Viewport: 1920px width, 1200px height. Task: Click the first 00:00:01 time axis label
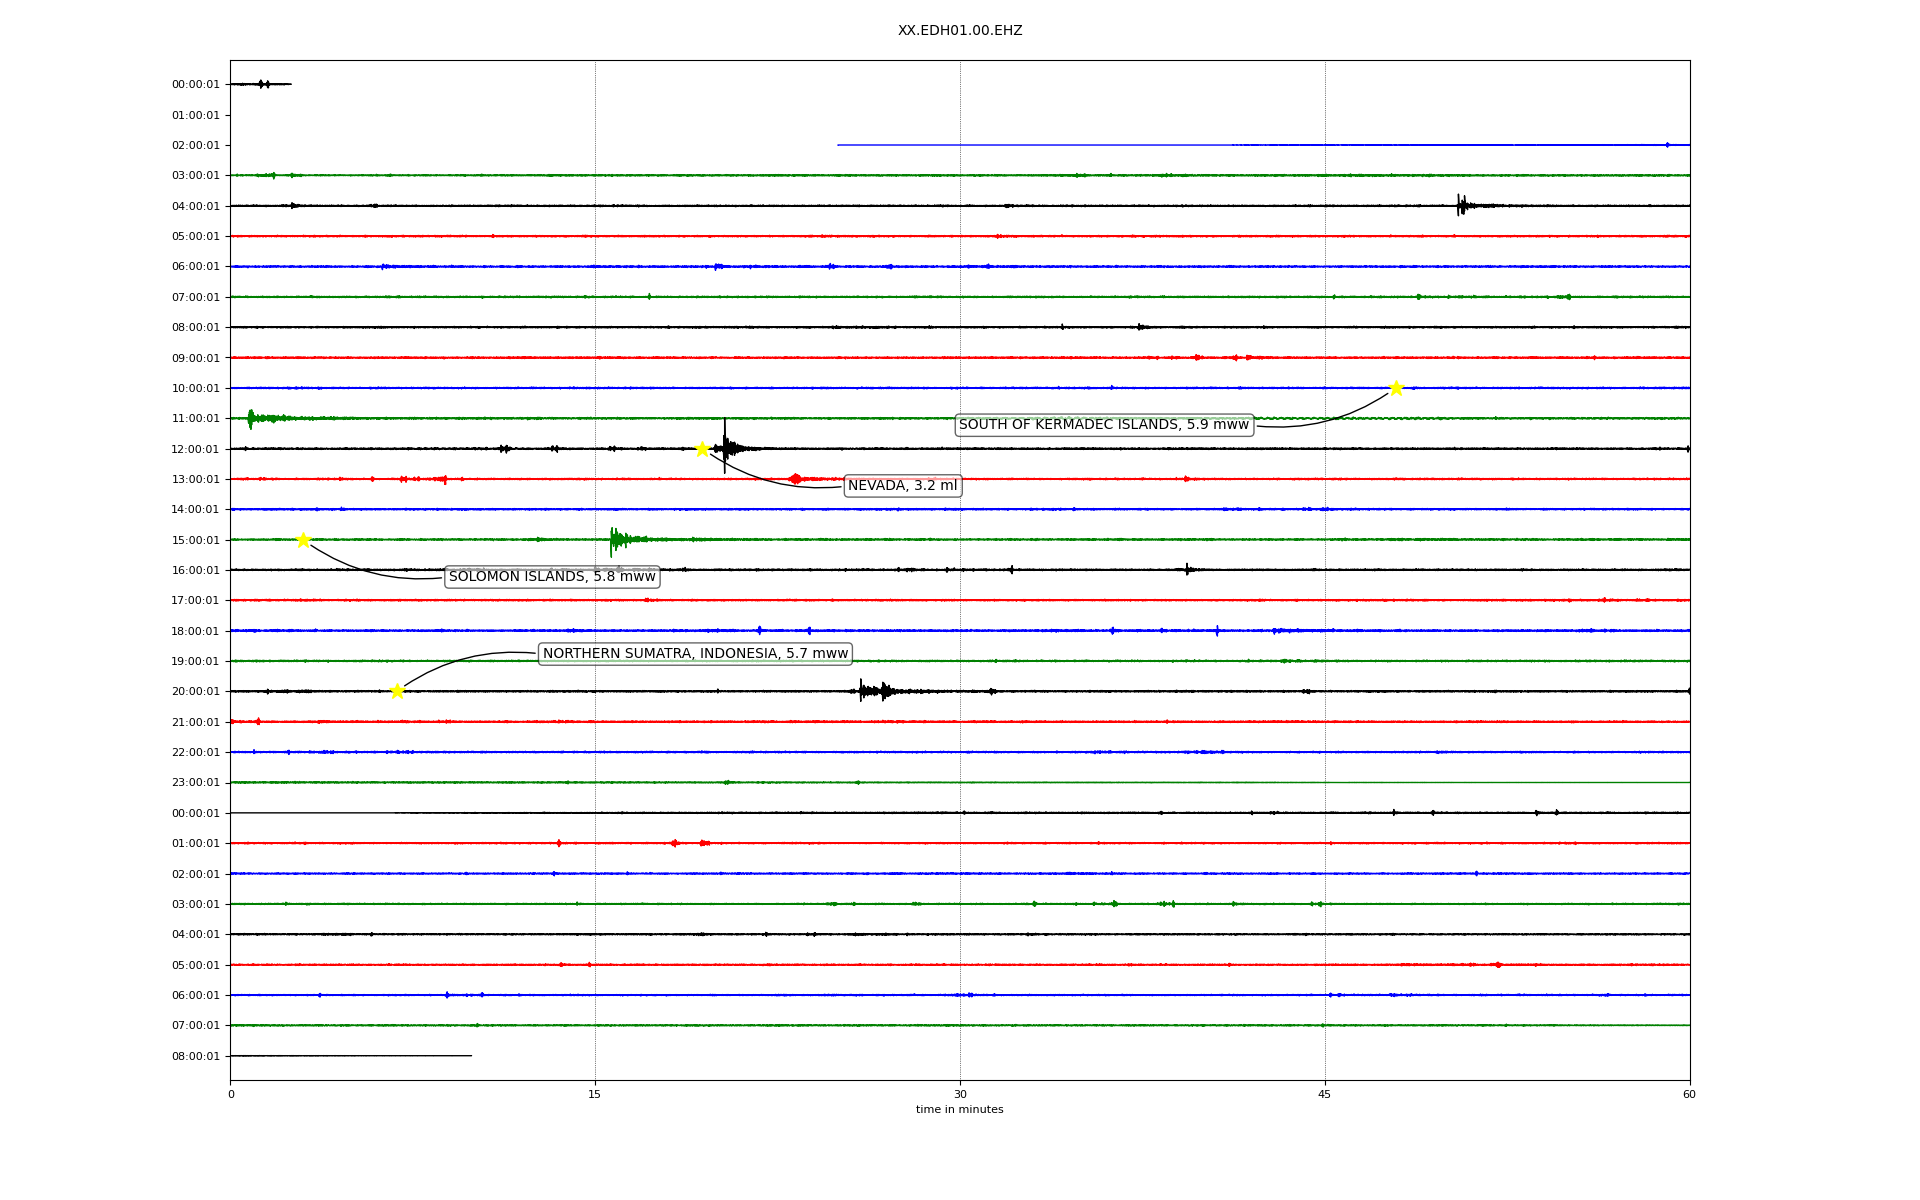click(195, 85)
